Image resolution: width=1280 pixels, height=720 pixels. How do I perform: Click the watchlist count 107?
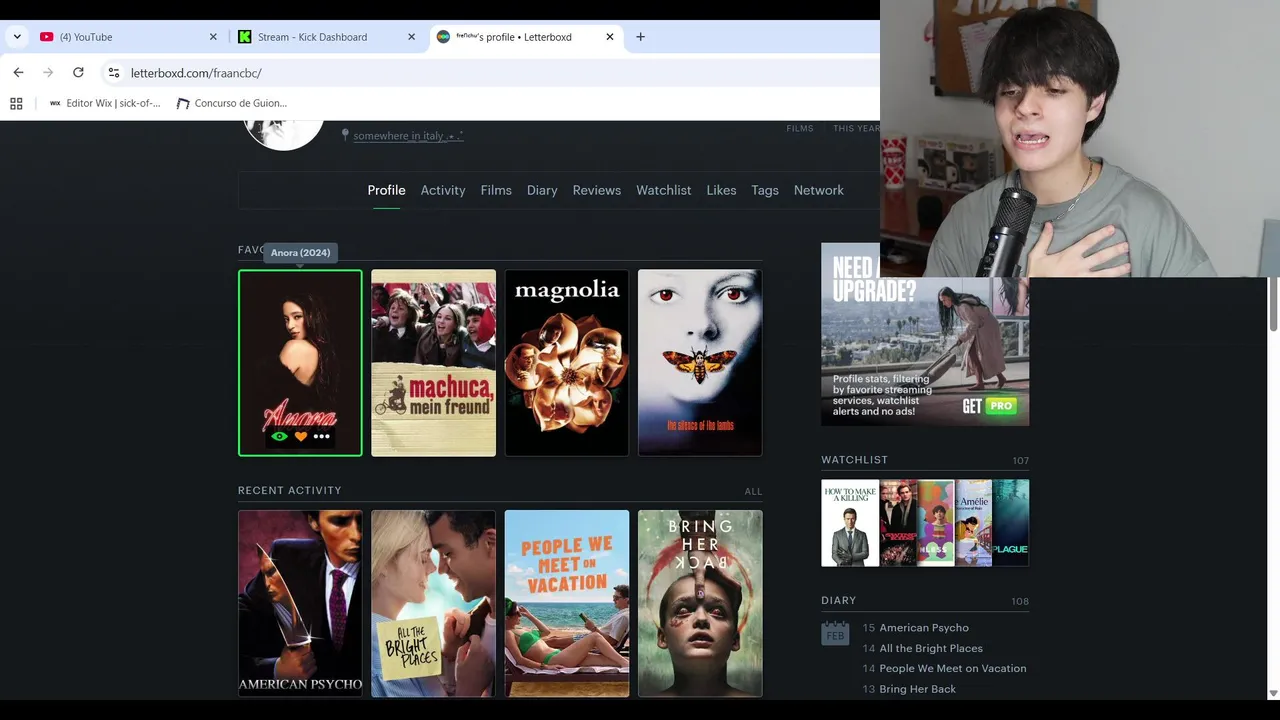[1020, 461]
